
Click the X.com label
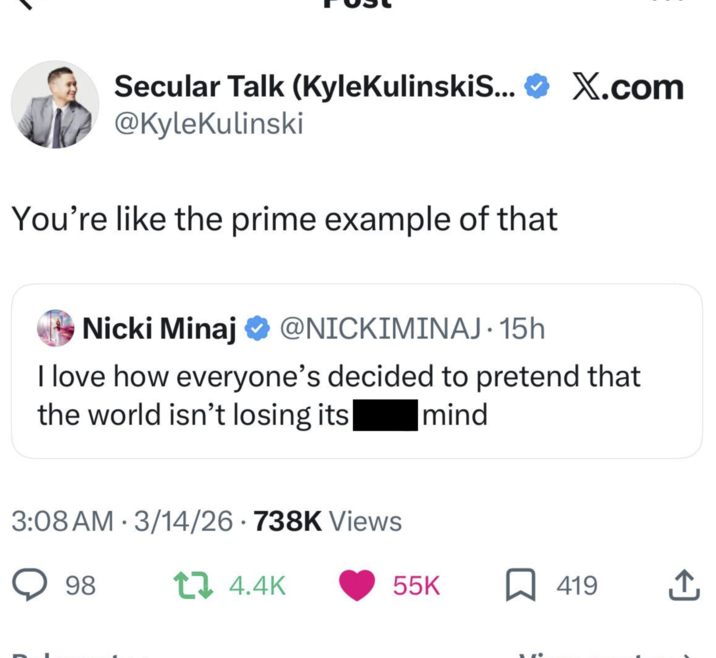click(627, 87)
